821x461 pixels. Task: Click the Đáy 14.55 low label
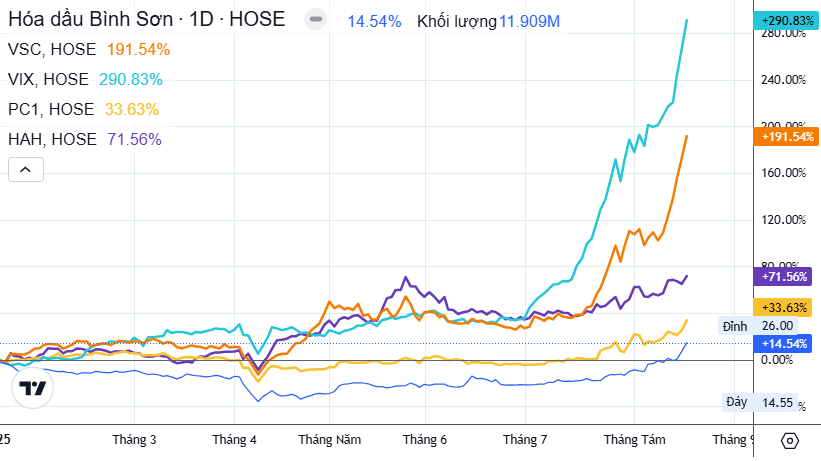coord(760,402)
